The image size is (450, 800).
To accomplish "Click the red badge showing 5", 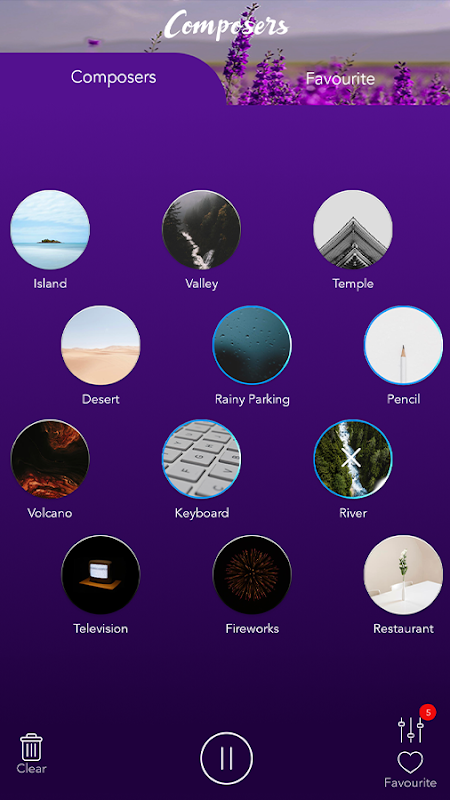I will click(x=428, y=712).
